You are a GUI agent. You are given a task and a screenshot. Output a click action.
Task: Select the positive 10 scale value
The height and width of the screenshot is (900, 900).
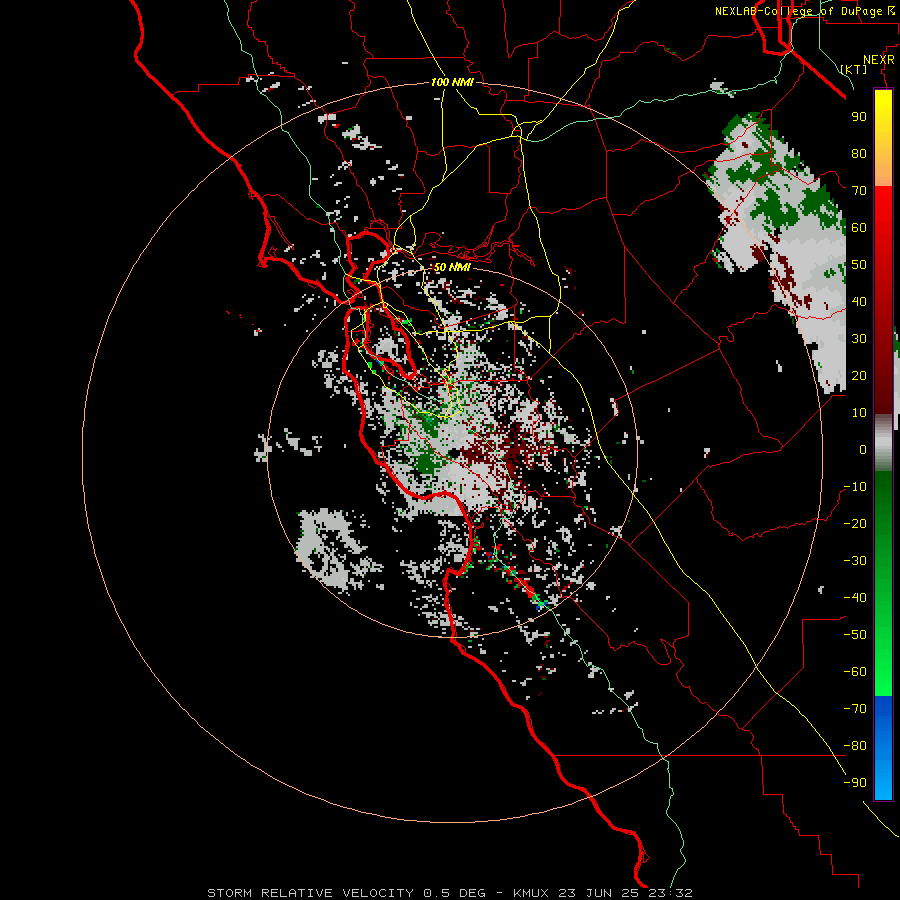859,413
